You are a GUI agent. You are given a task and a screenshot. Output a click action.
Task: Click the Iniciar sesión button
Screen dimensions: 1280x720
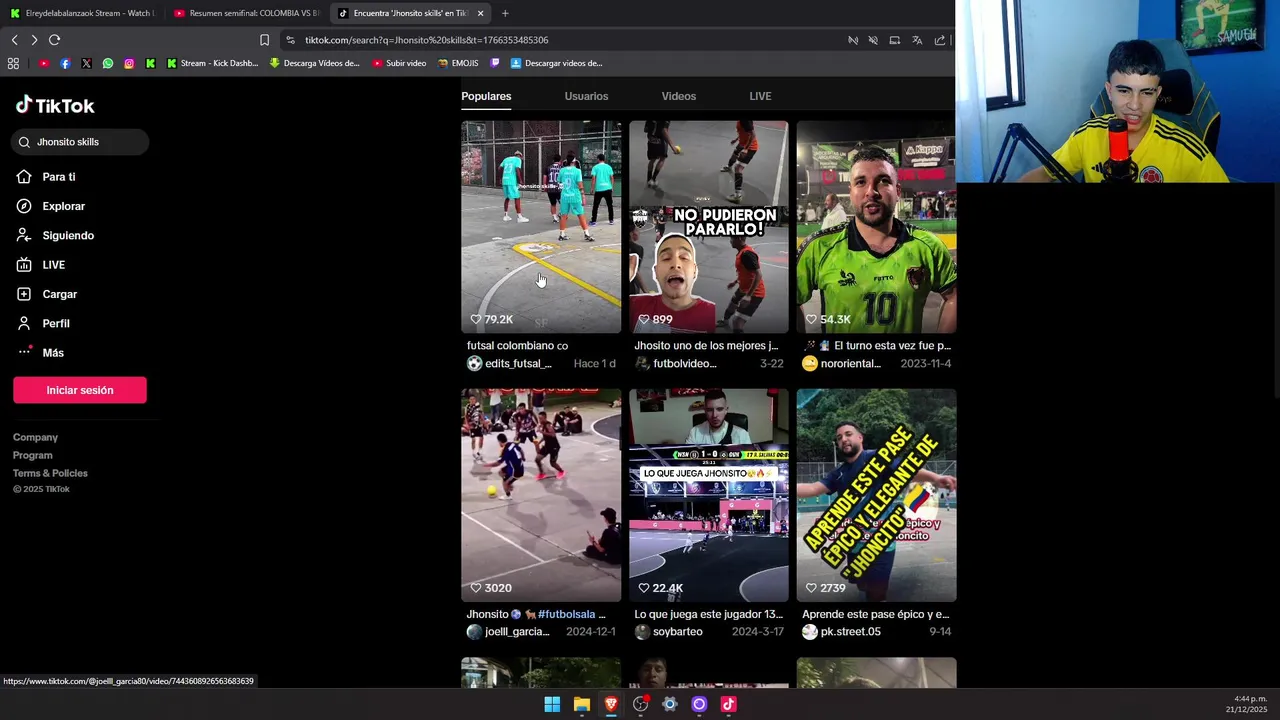[80, 390]
